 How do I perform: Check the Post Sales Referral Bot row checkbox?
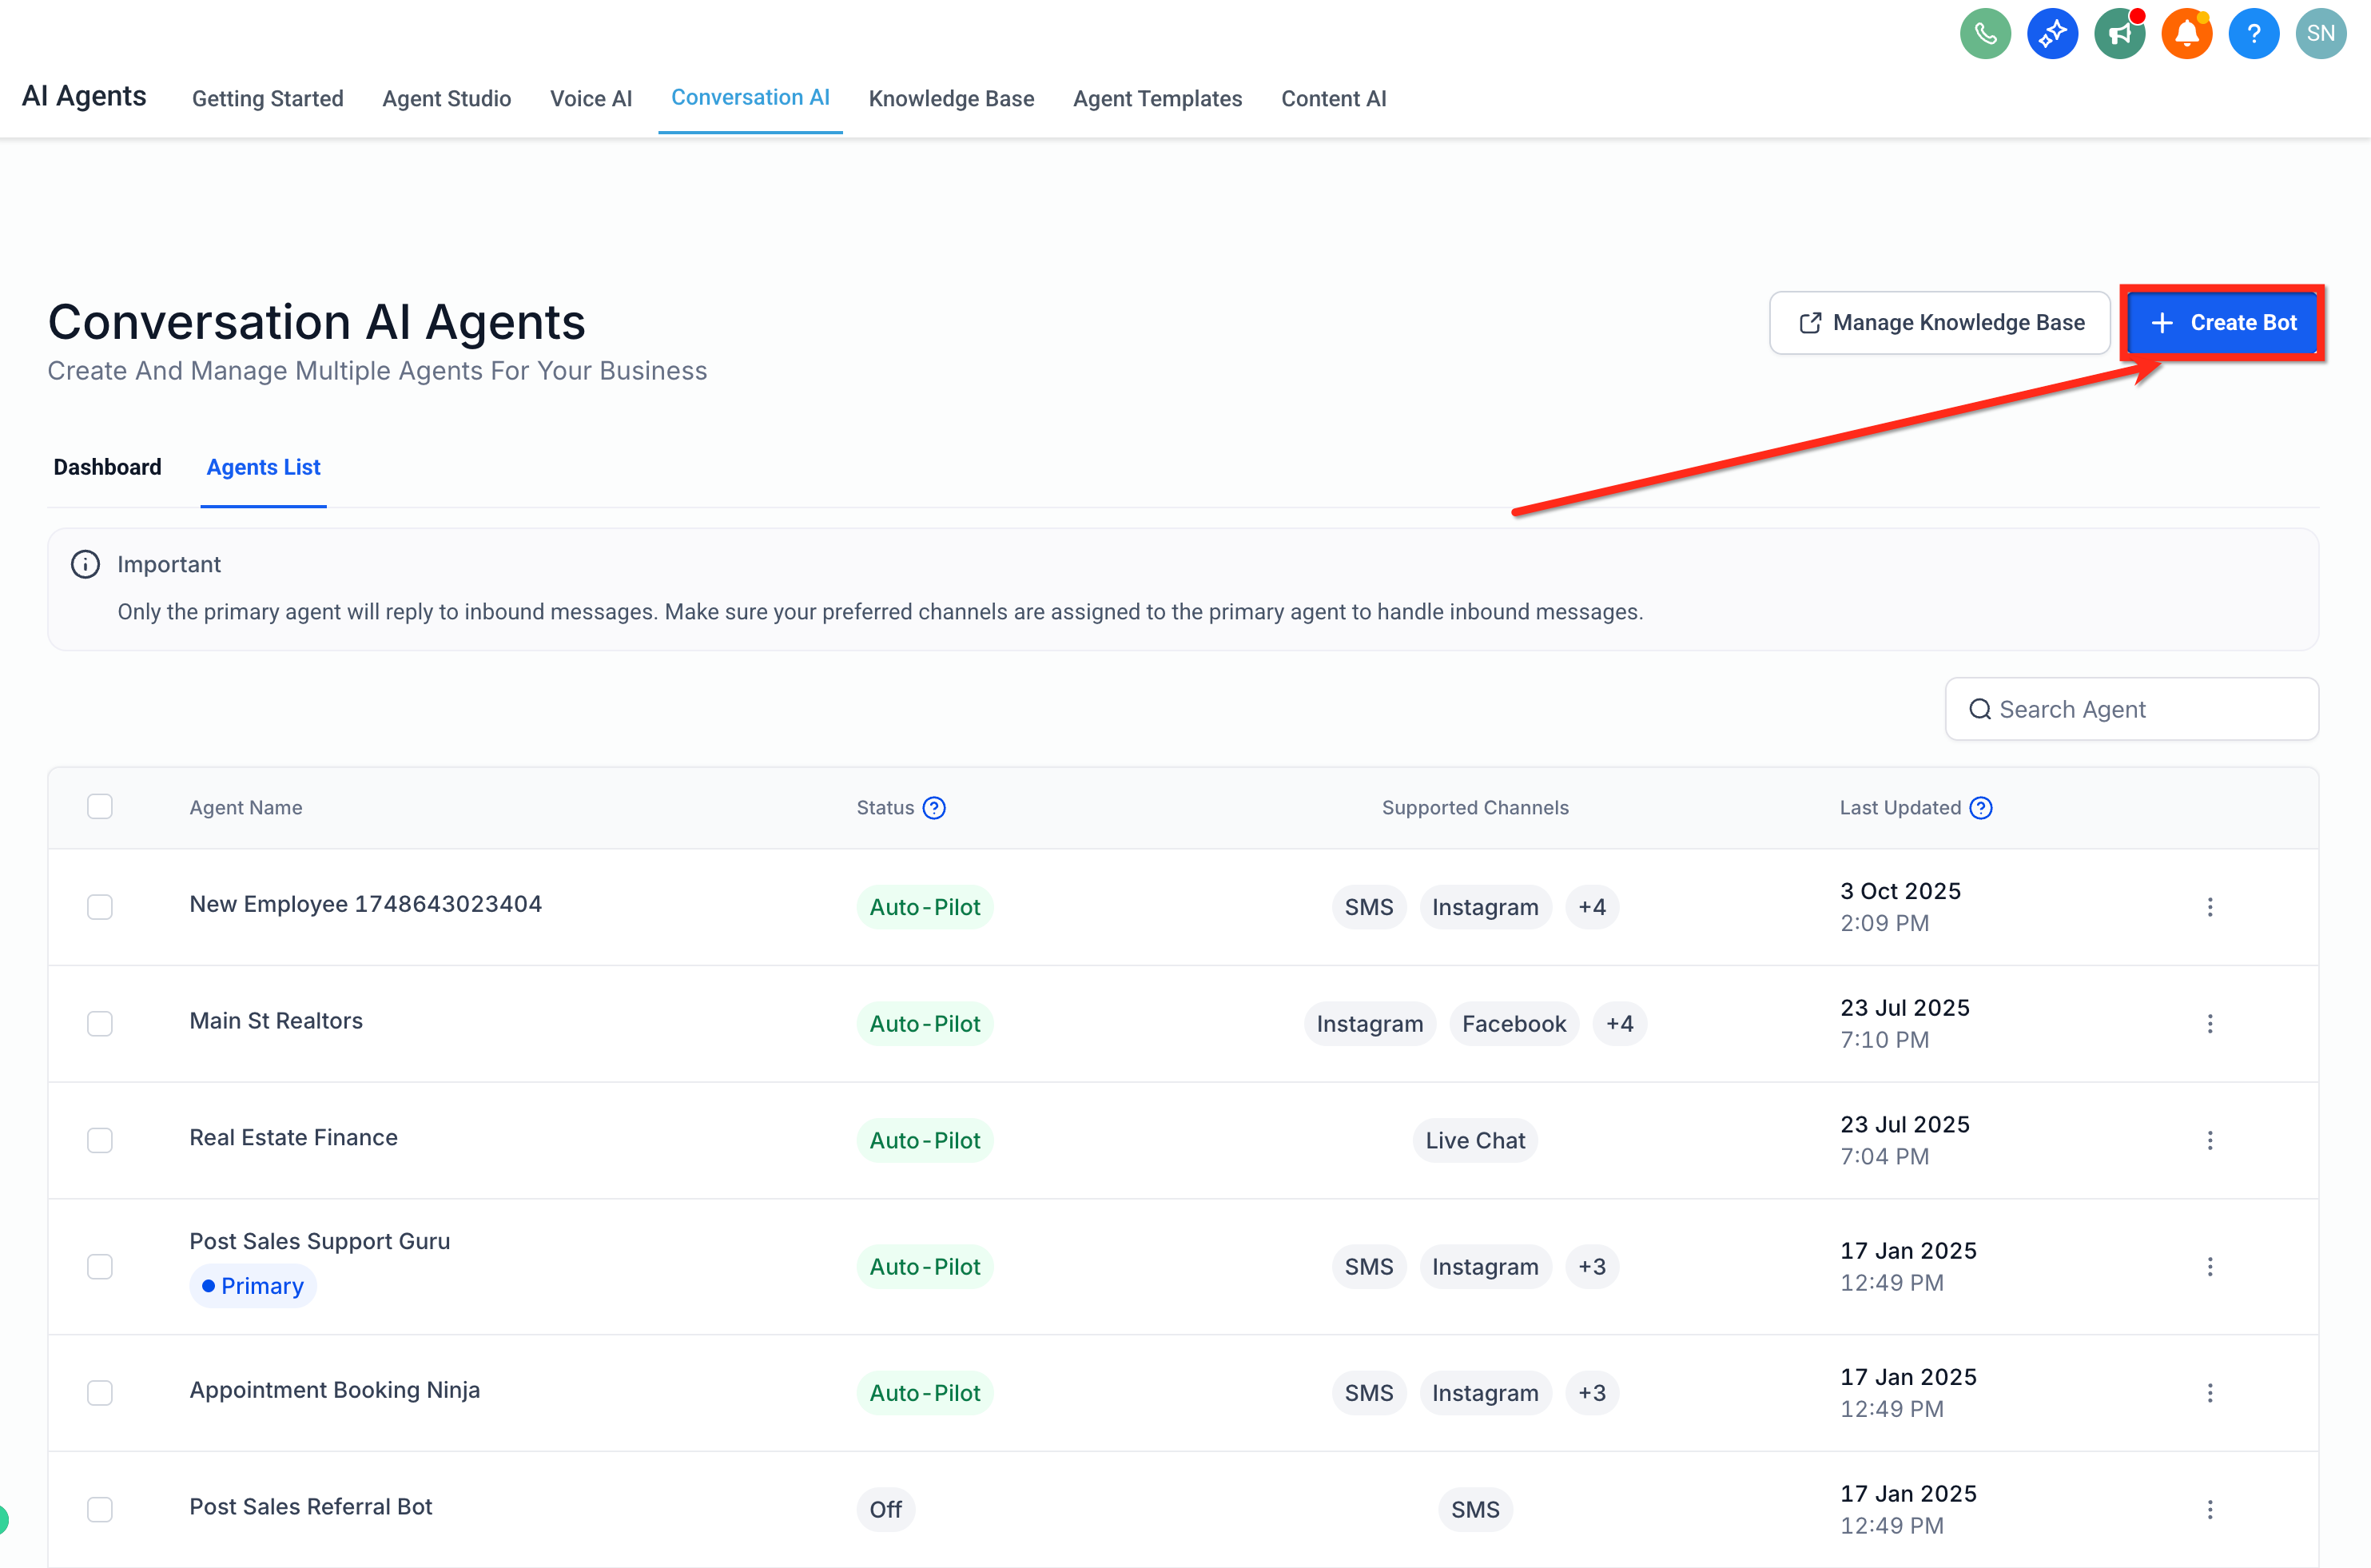(x=100, y=1510)
